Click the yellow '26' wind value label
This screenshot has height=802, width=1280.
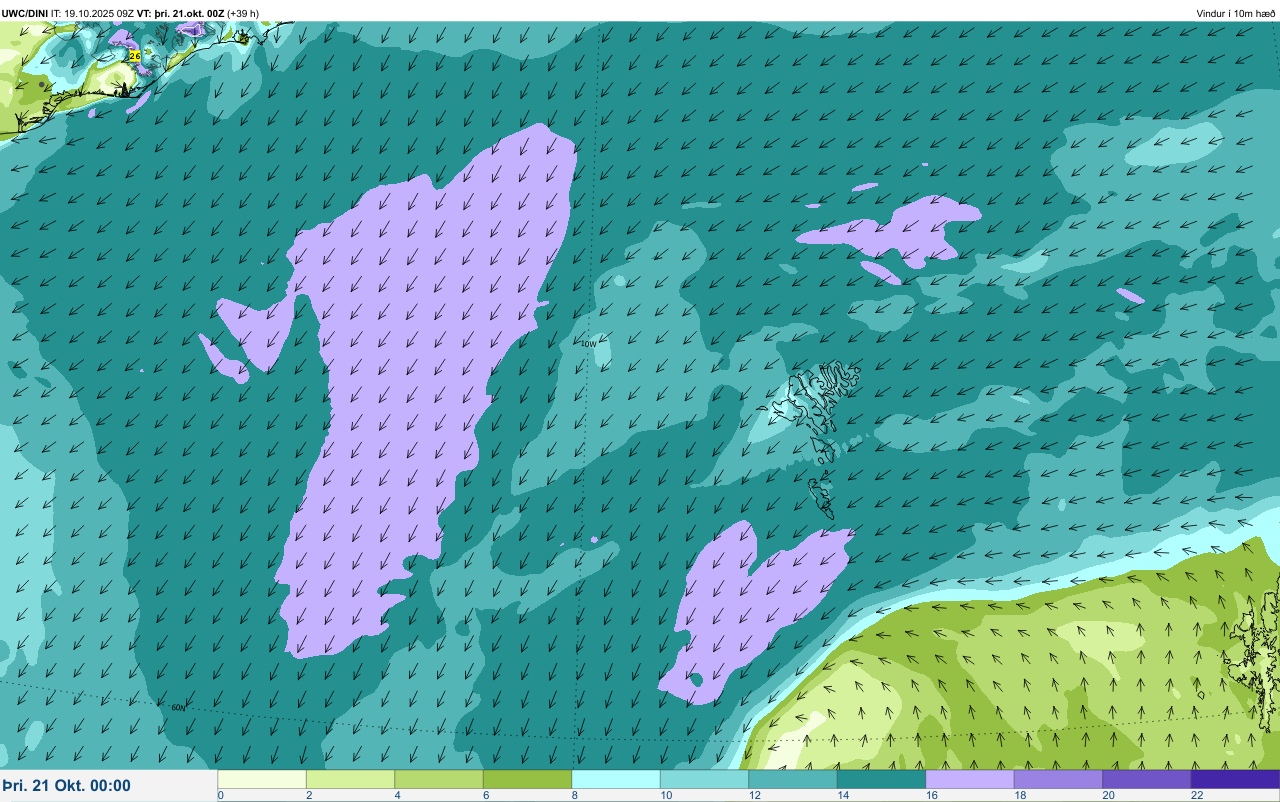coord(135,56)
